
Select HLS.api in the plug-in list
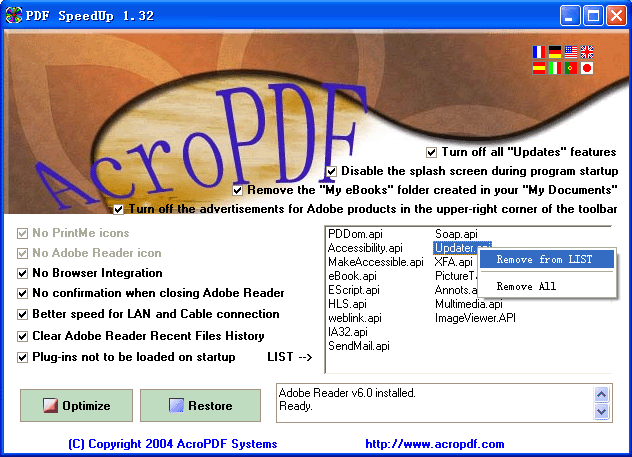tap(347, 304)
